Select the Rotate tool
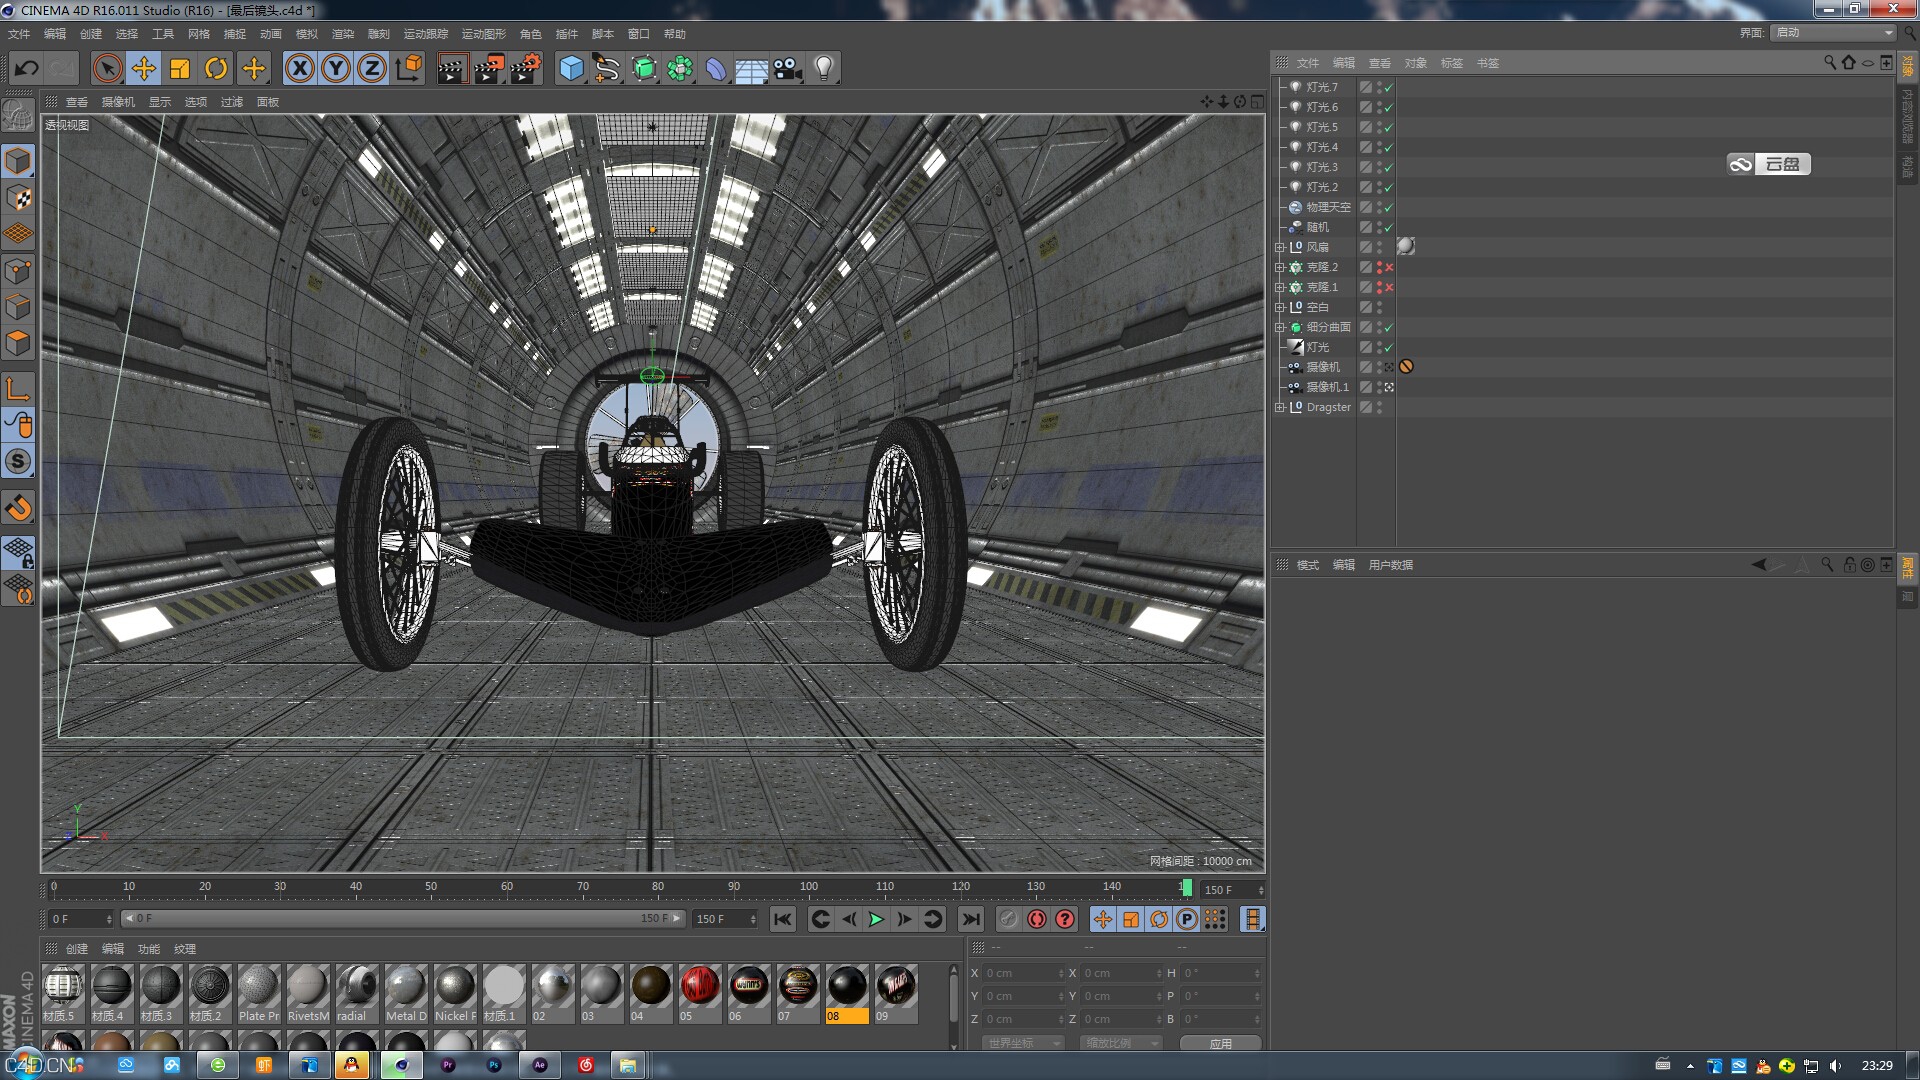 click(216, 68)
